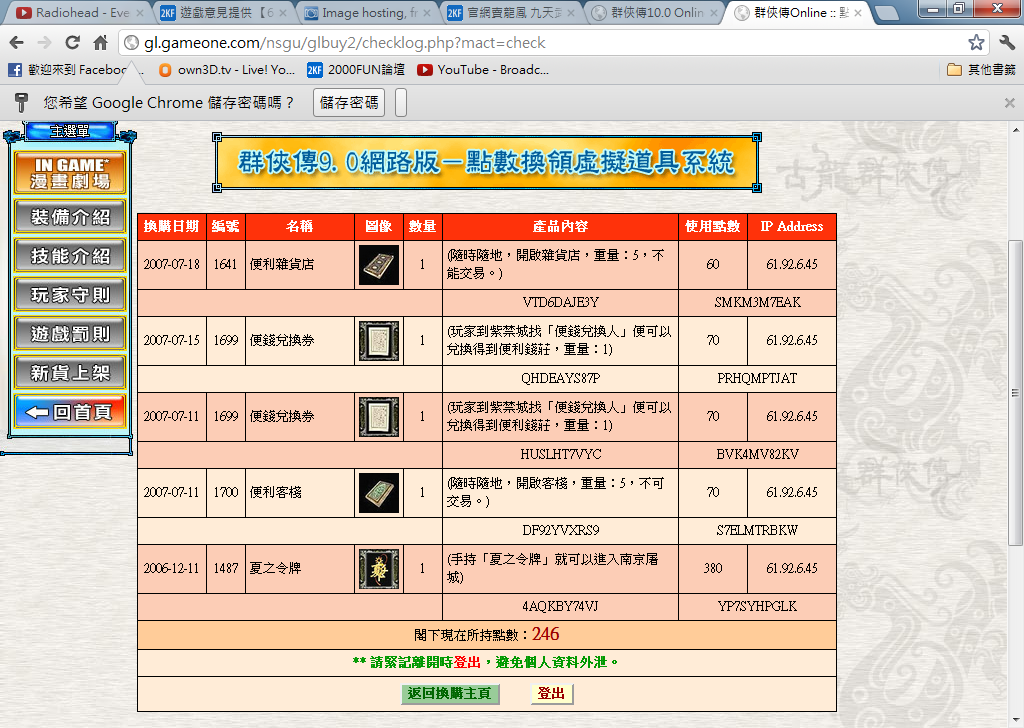1024x728 pixels.
Task: Reload the page with refresh icon
Action: point(72,43)
